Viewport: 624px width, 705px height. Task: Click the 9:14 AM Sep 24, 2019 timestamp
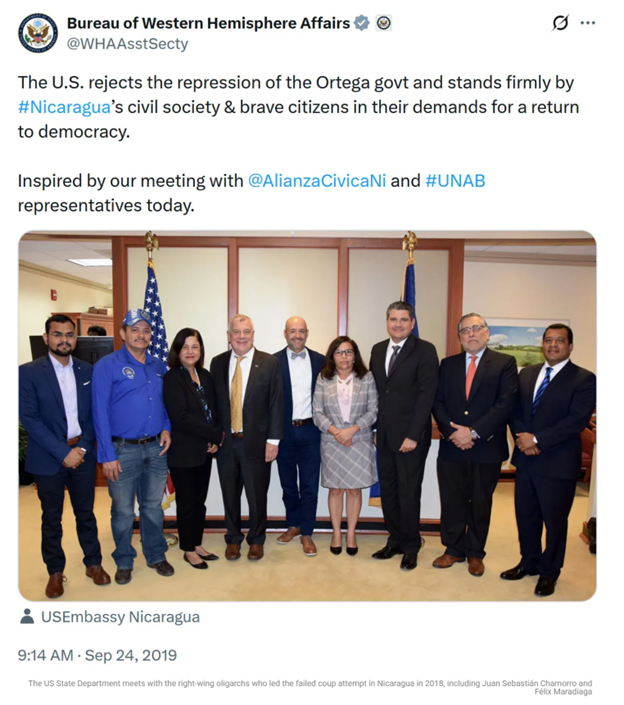click(98, 656)
